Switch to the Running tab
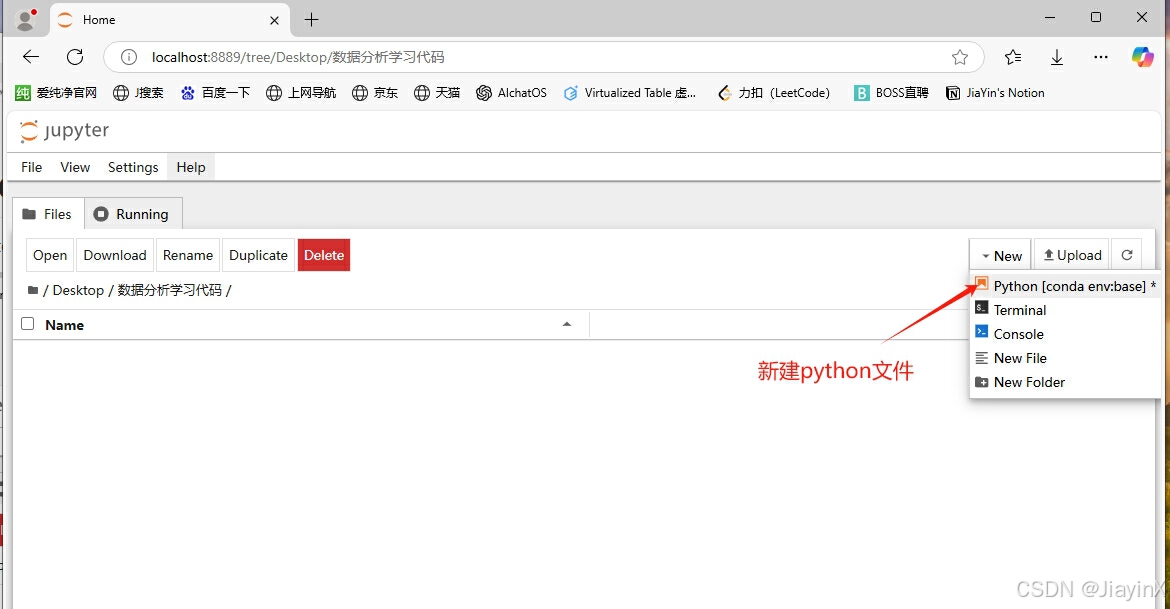This screenshot has width=1170, height=609. coord(133,214)
